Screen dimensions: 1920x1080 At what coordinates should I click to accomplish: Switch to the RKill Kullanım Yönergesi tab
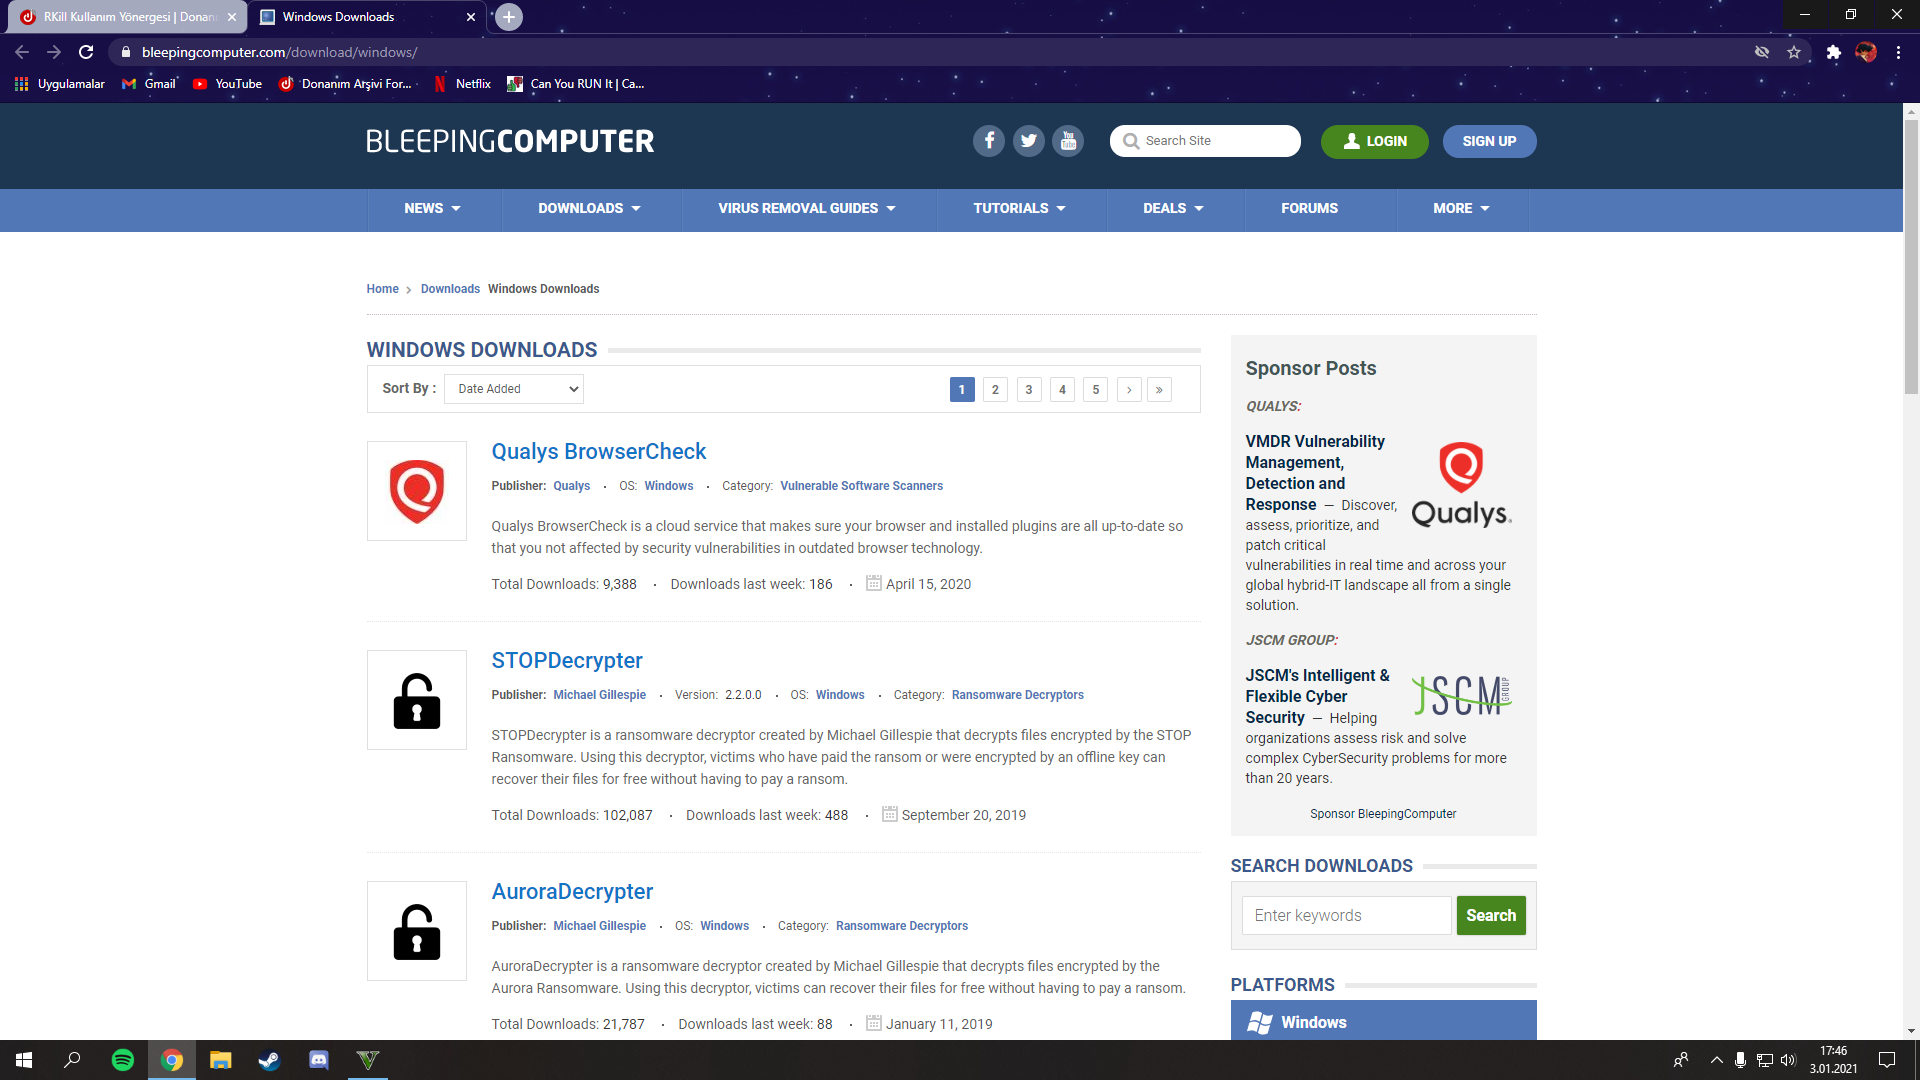(129, 17)
